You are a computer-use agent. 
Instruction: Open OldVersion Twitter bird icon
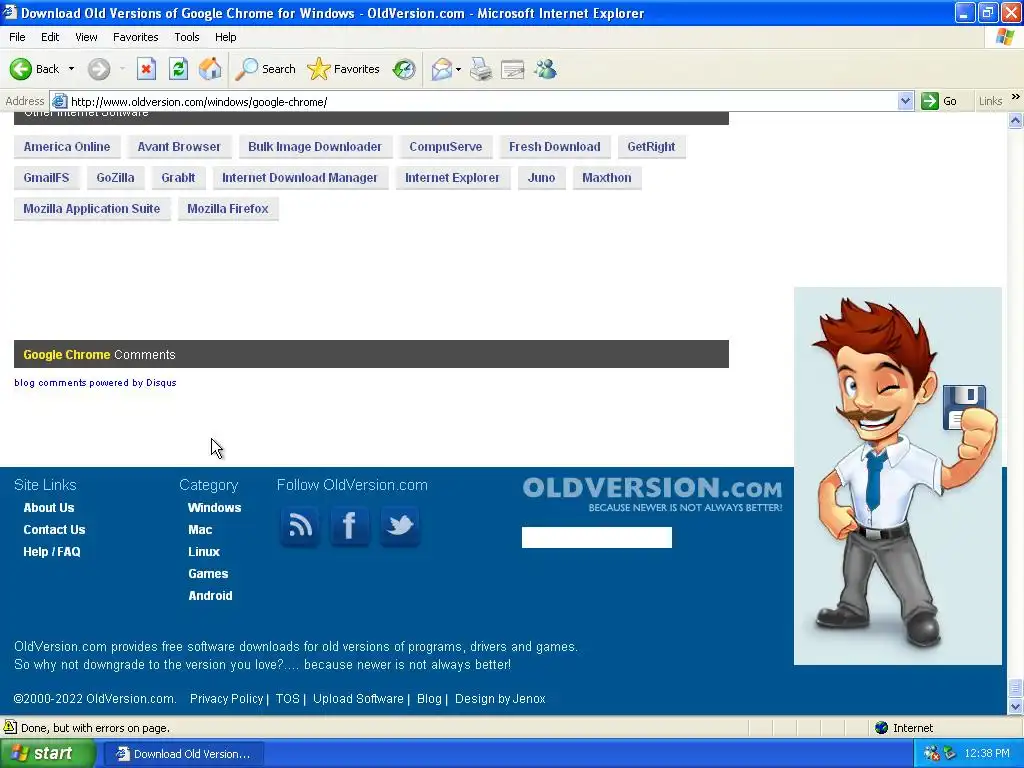[x=400, y=526]
